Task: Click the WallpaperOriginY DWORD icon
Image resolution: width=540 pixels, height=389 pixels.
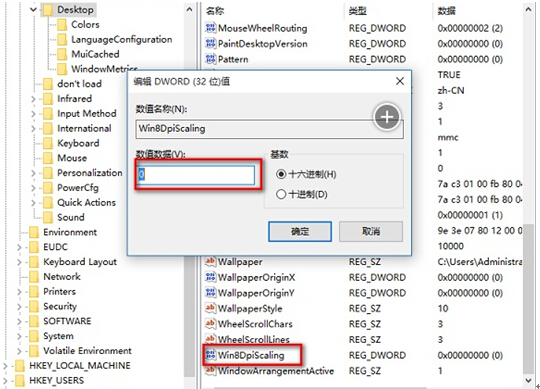Action: [x=210, y=293]
